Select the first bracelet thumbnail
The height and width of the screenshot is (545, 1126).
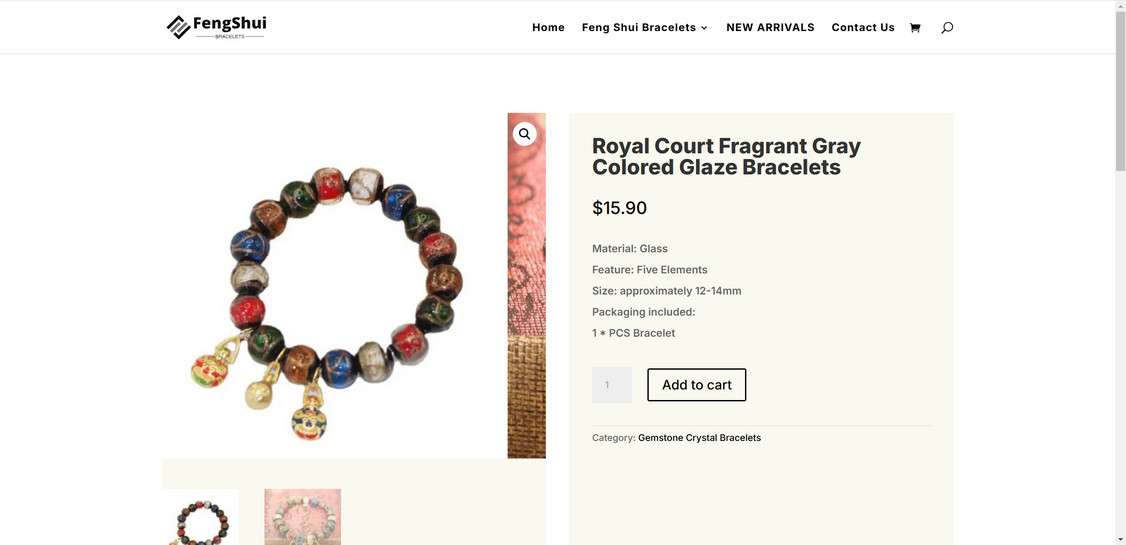click(200, 517)
